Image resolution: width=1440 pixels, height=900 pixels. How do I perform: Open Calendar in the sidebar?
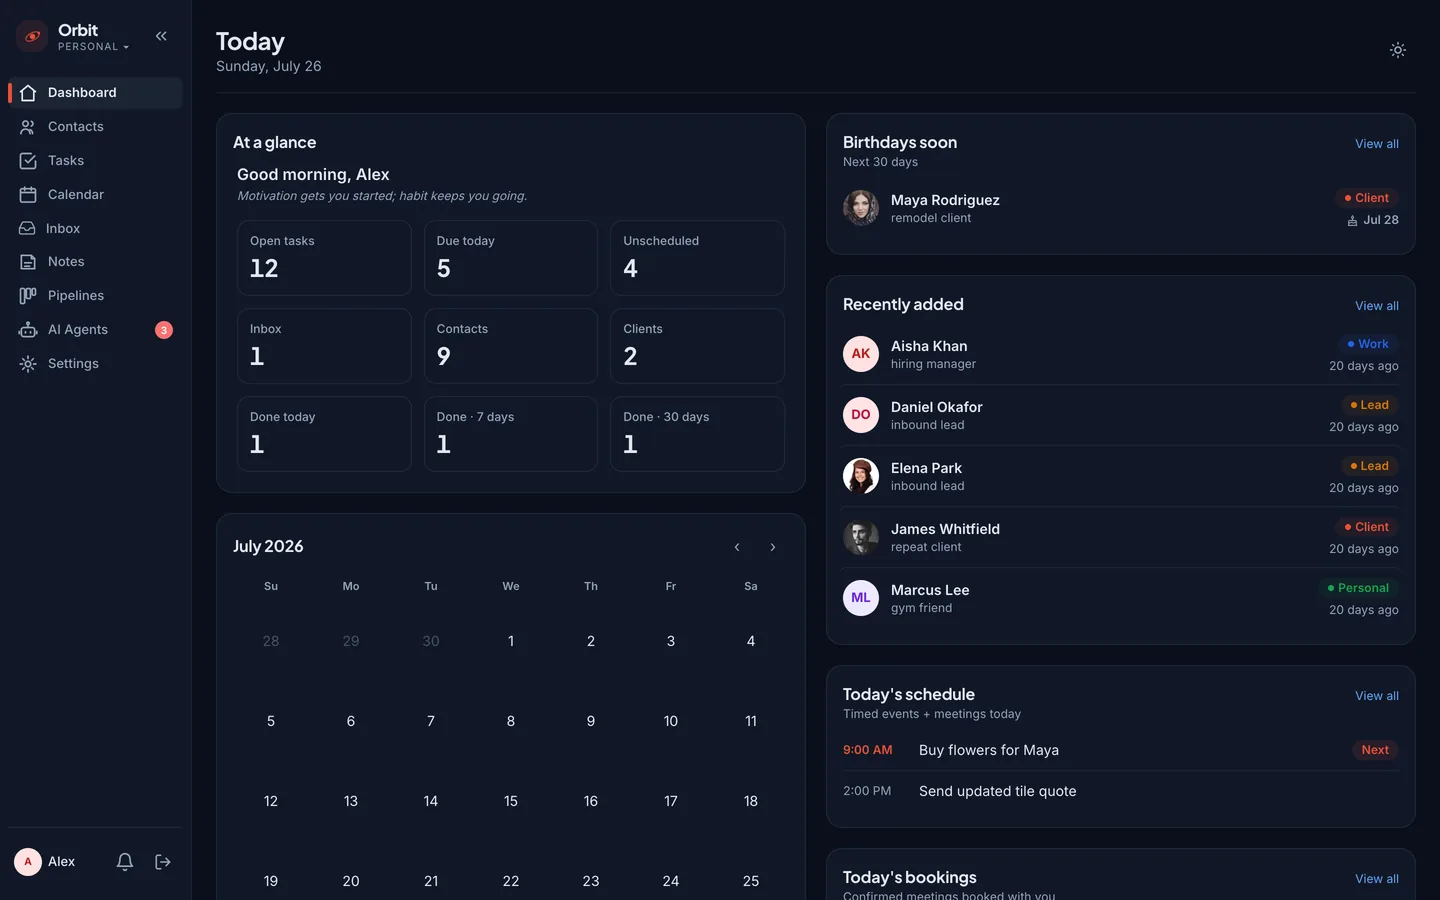(95, 195)
